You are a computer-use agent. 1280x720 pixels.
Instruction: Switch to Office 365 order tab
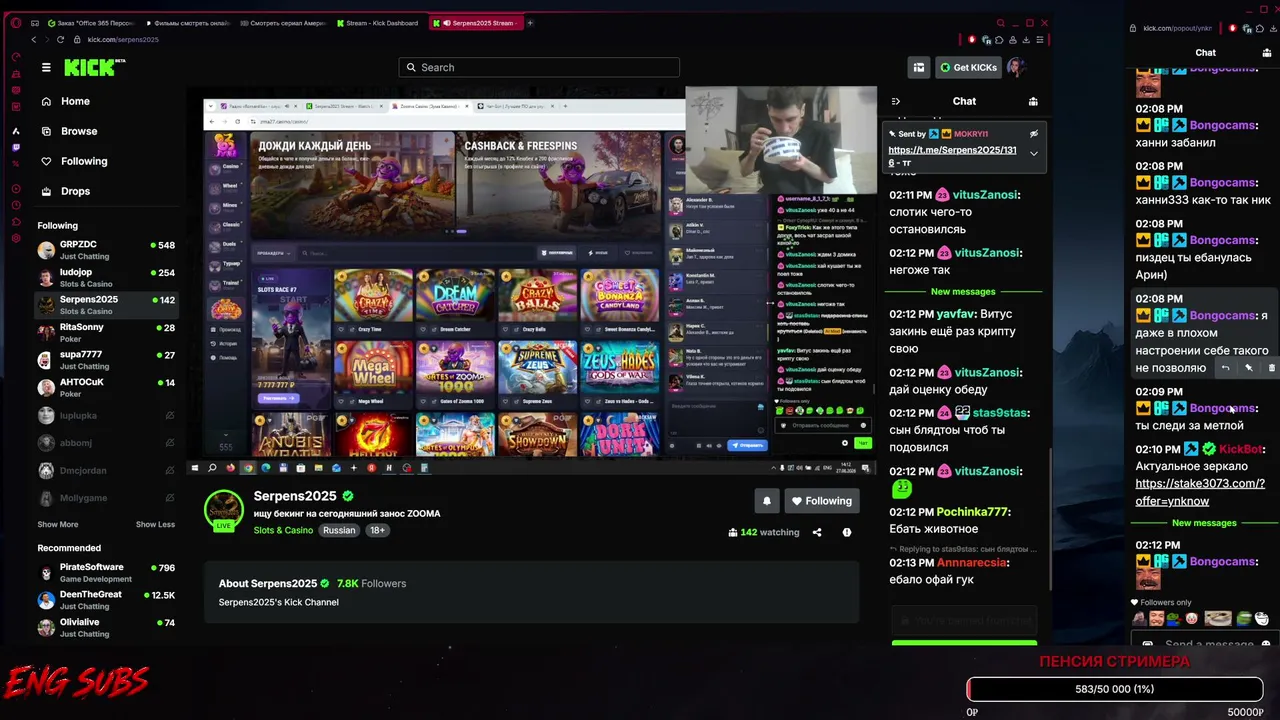pos(90,23)
